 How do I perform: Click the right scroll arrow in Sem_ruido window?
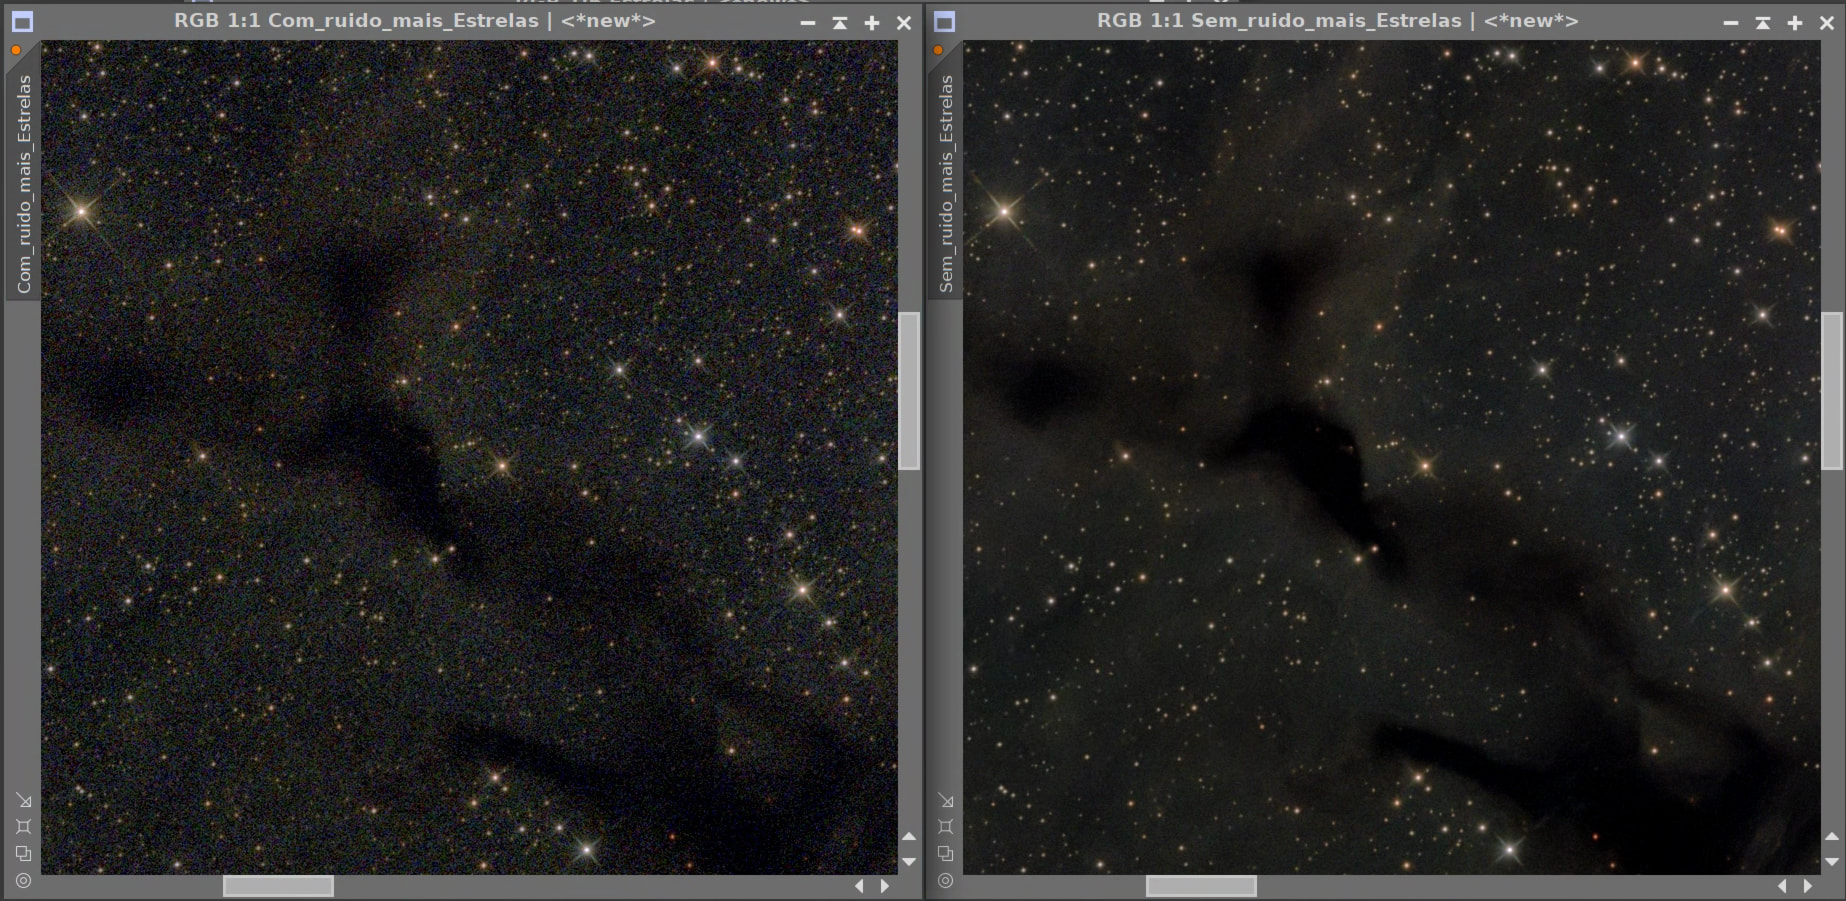point(1808,886)
